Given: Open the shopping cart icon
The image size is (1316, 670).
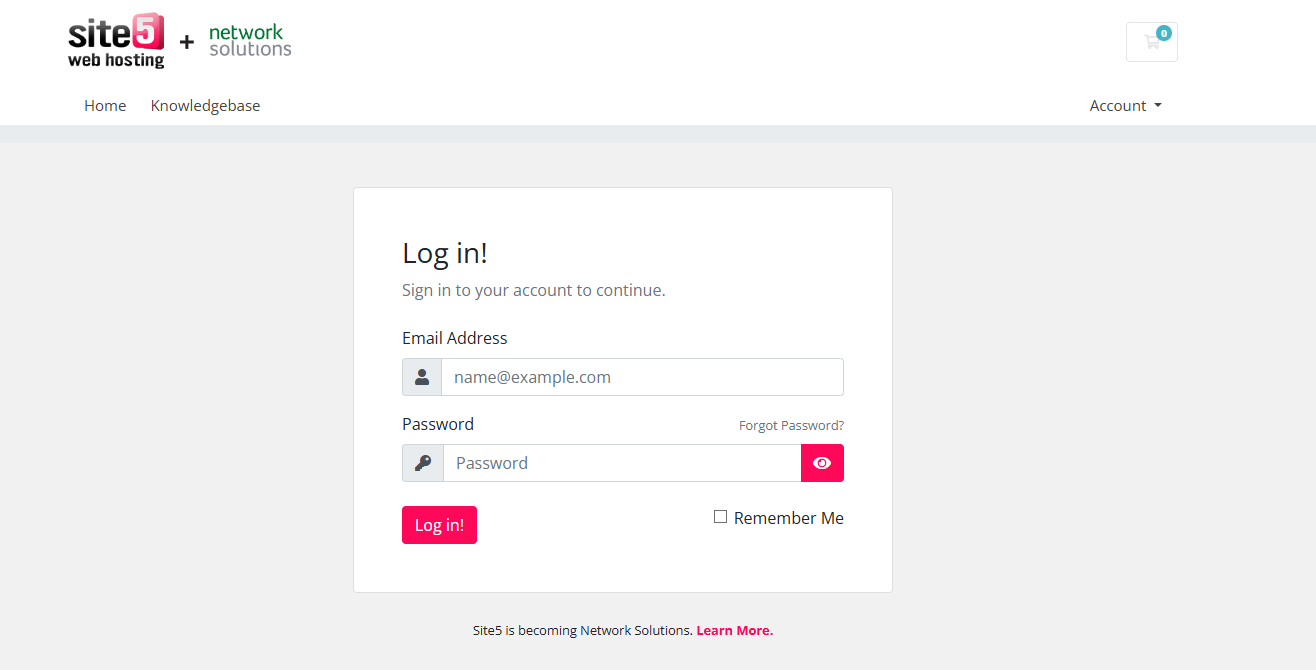Looking at the screenshot, I should 1151,42.
